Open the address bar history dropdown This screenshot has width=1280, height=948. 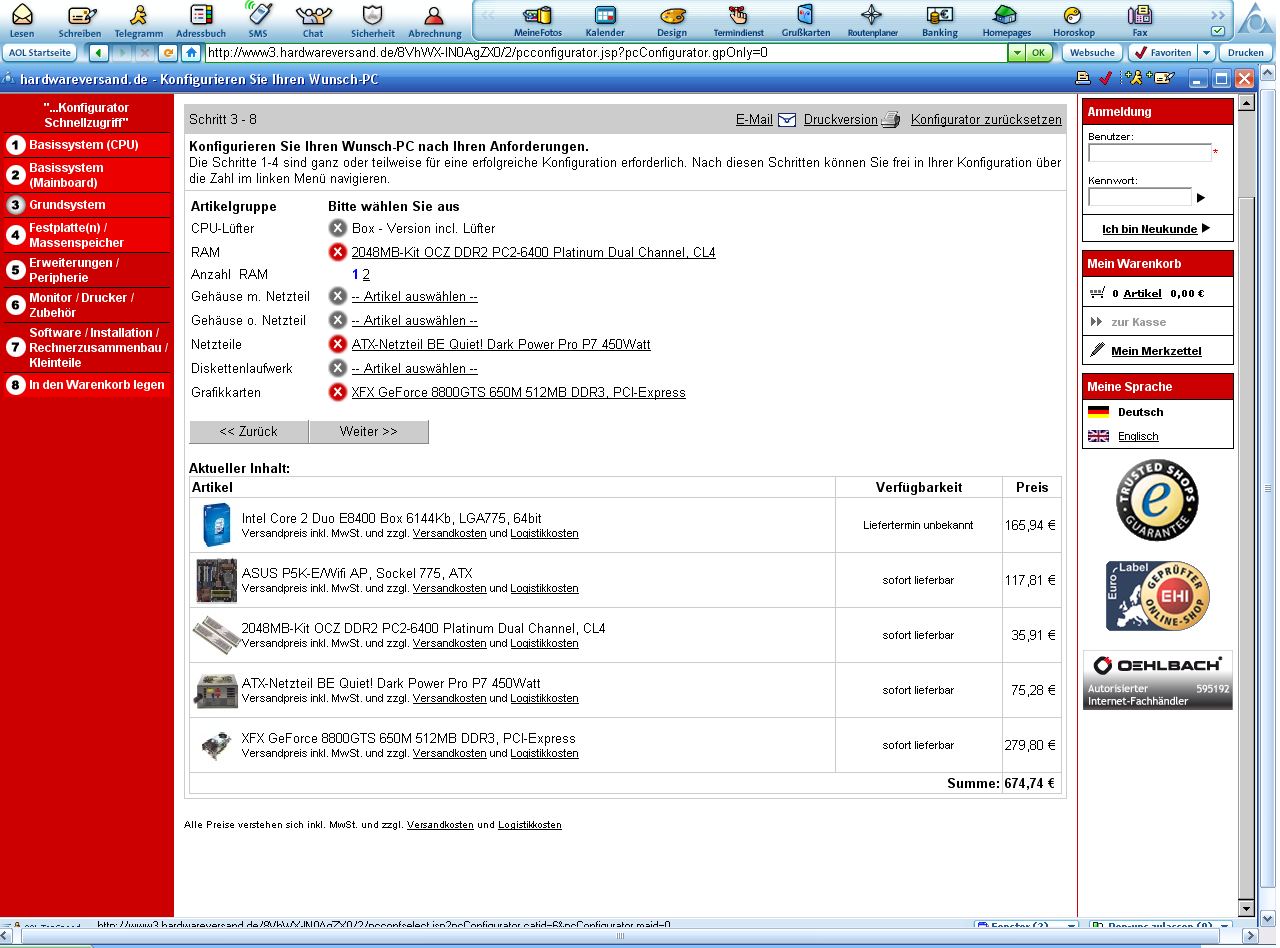coord(1017,53)
